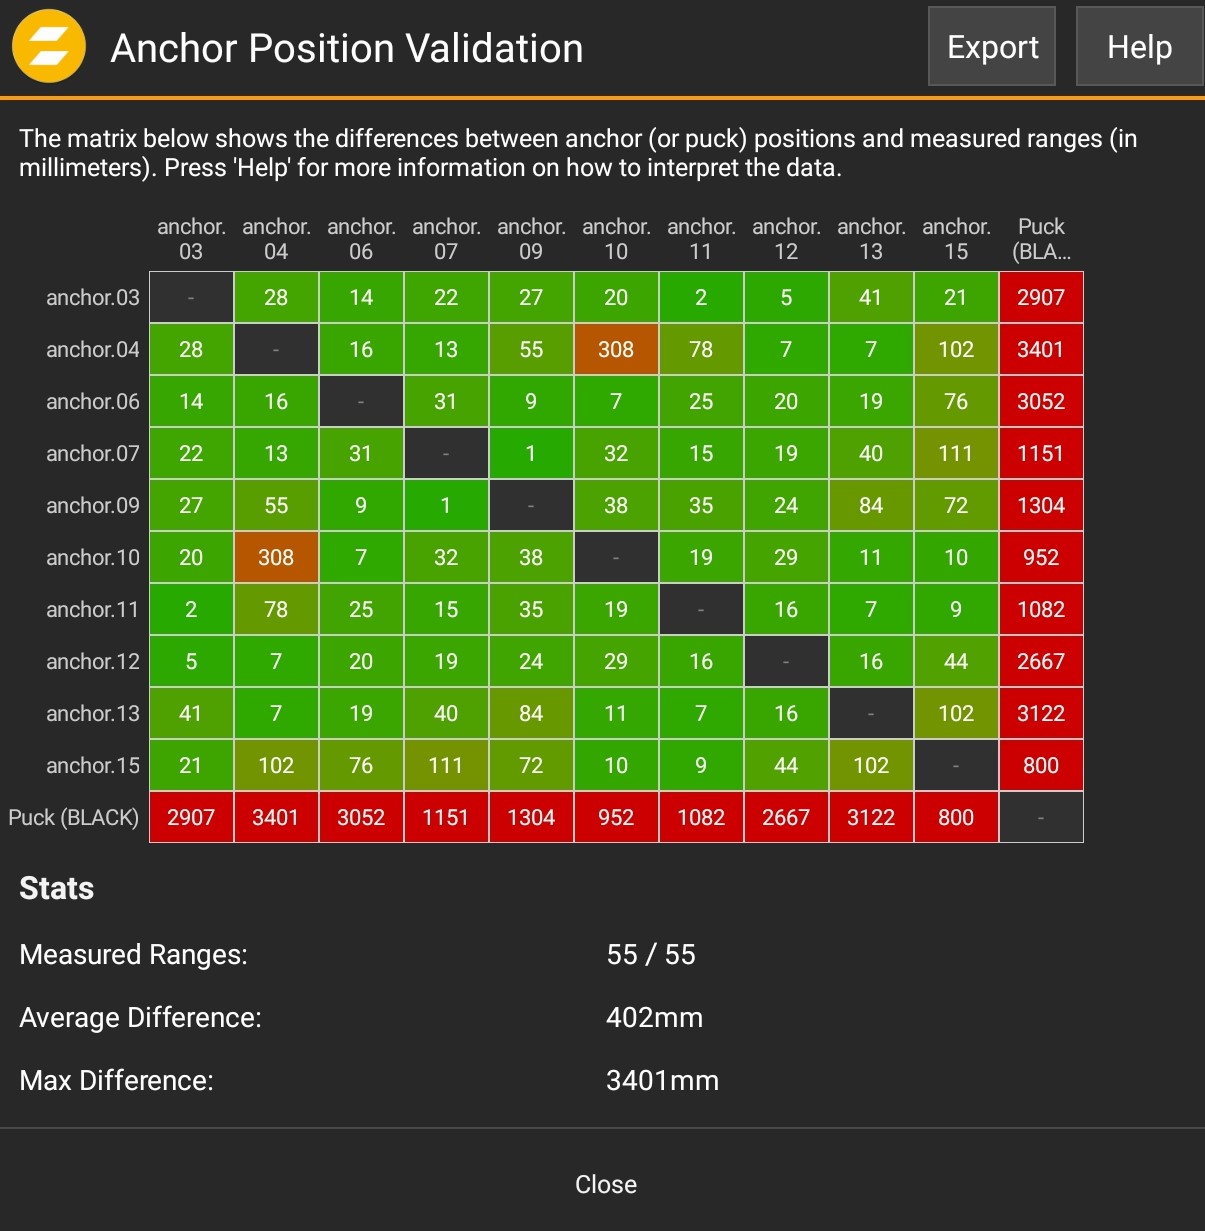Screen dimensions: 1205x1231
Task: Click the red 3401 cell for anchor.04
Action: coord(1041,349)
